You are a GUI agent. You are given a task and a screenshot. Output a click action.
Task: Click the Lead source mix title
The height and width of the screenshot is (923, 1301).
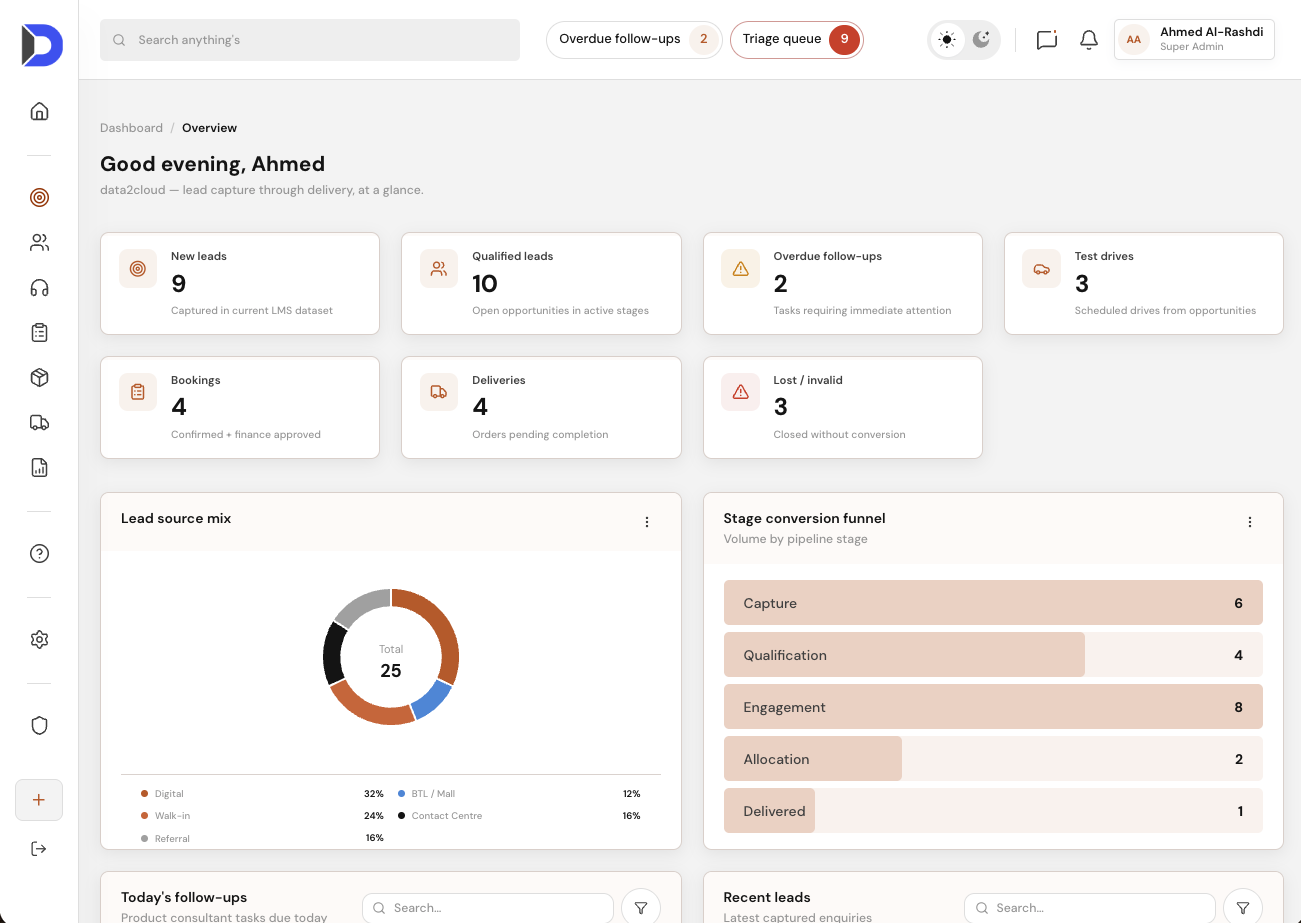176,518
